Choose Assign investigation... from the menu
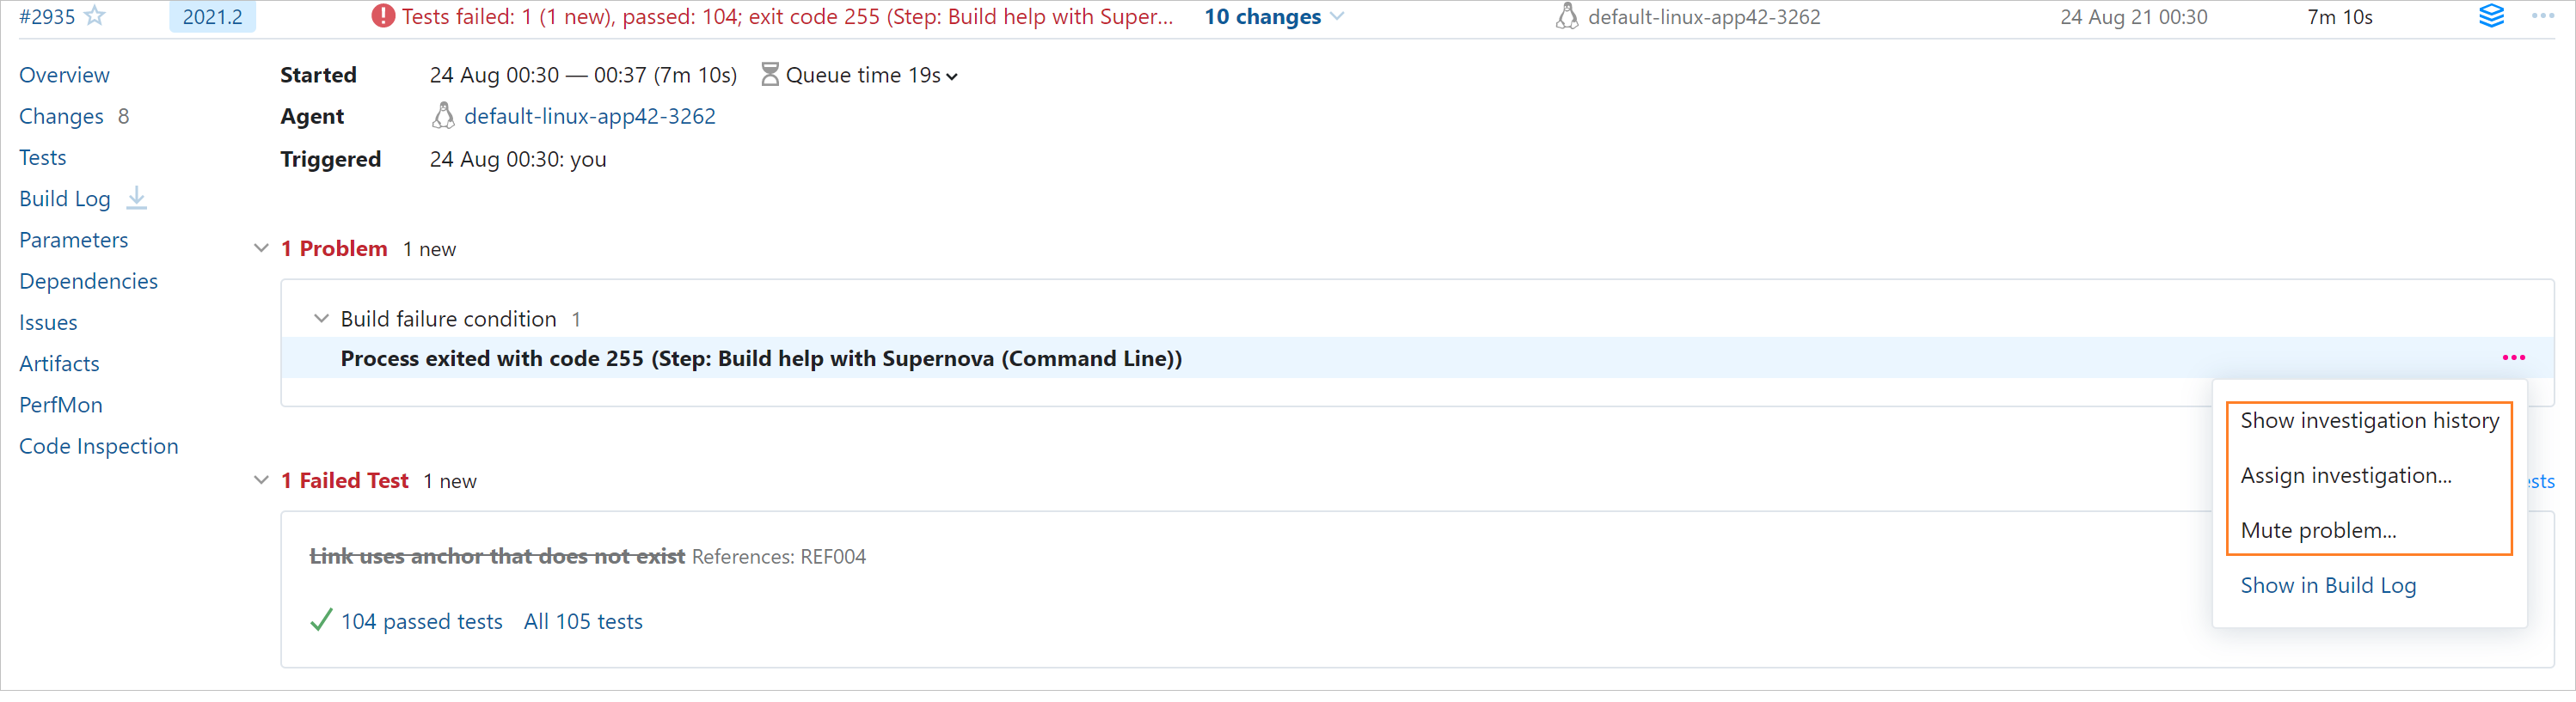Viewport: 2576px width, 702px height. click(x=2345, y=475)
